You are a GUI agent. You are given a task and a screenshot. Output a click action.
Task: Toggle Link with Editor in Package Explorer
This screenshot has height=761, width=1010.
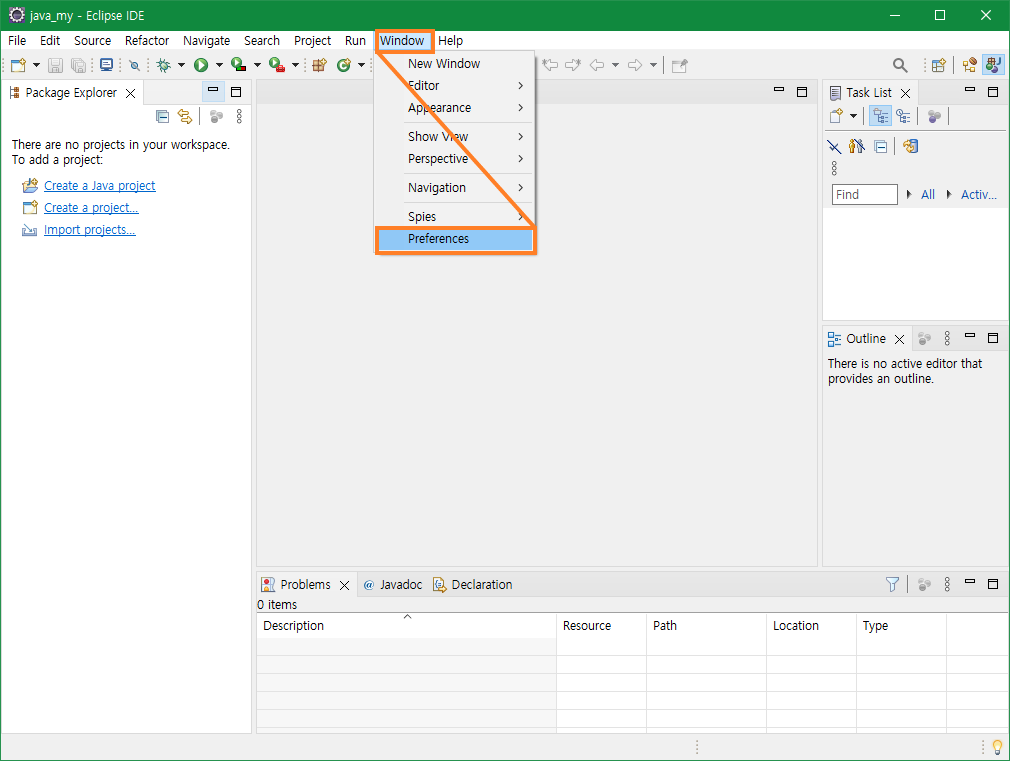[x=185, y=117]
